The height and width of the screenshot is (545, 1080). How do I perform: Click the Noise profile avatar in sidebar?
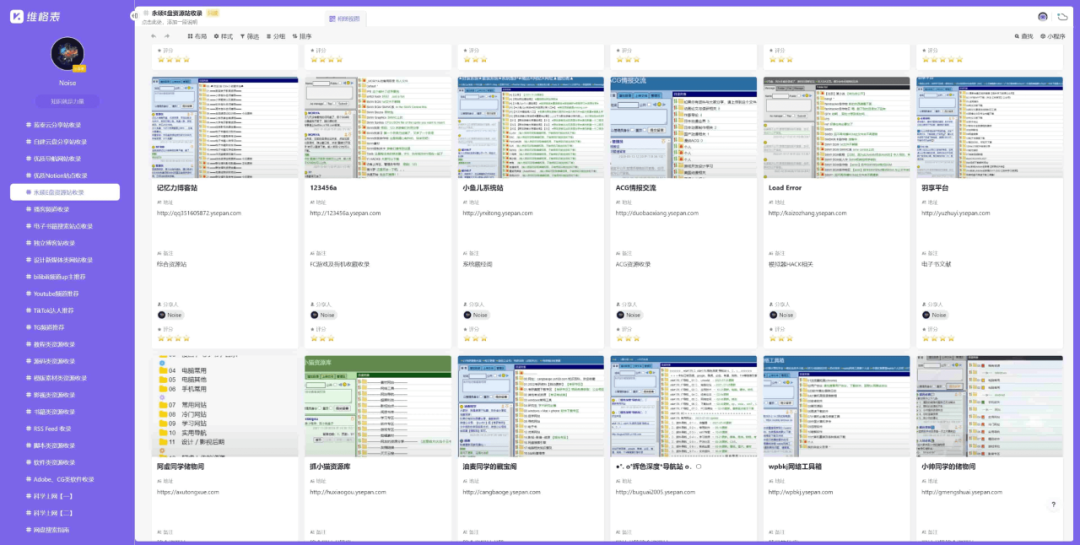(x=67, y=53)
